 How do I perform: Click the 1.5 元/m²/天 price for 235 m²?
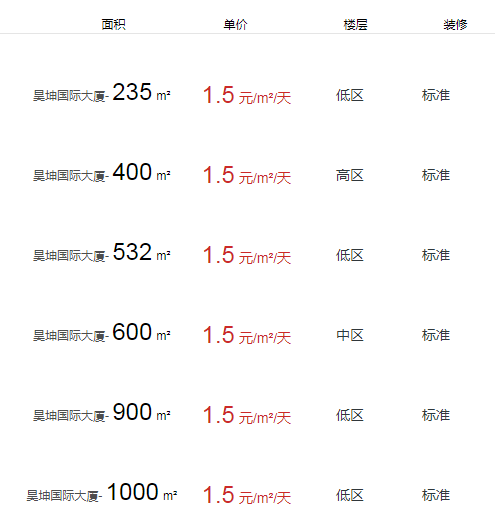(x=247, y=95)
